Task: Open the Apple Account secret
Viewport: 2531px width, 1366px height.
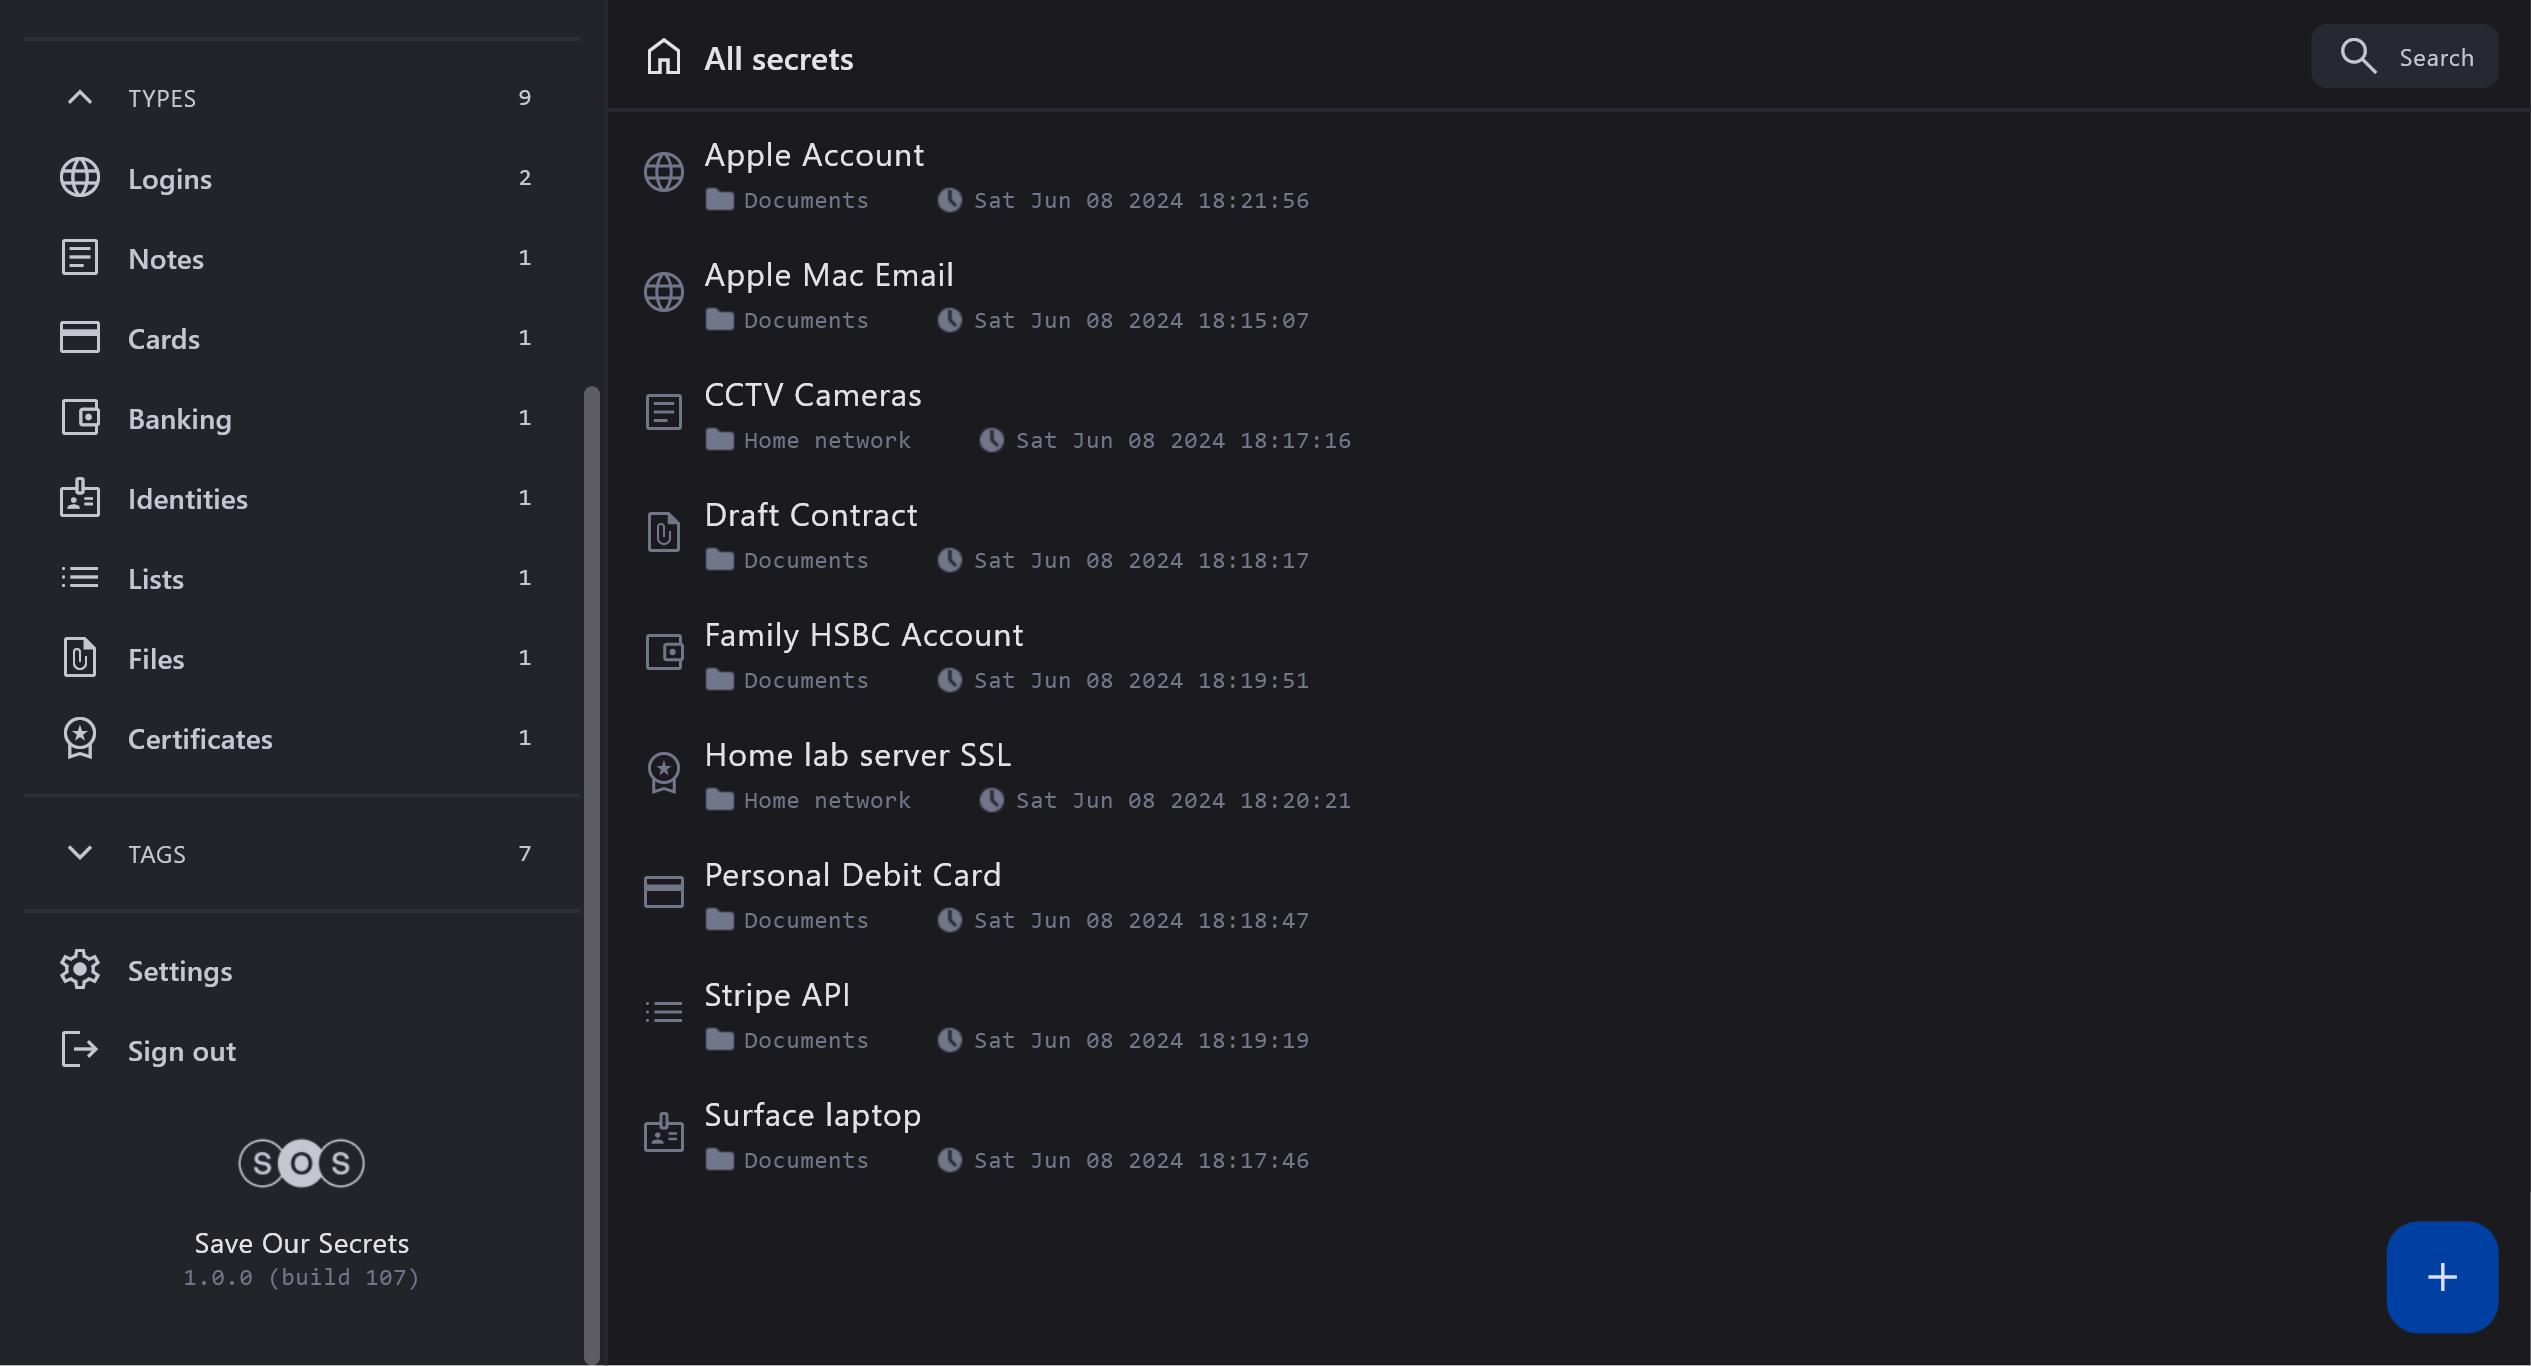Action: tap(814, 156)
